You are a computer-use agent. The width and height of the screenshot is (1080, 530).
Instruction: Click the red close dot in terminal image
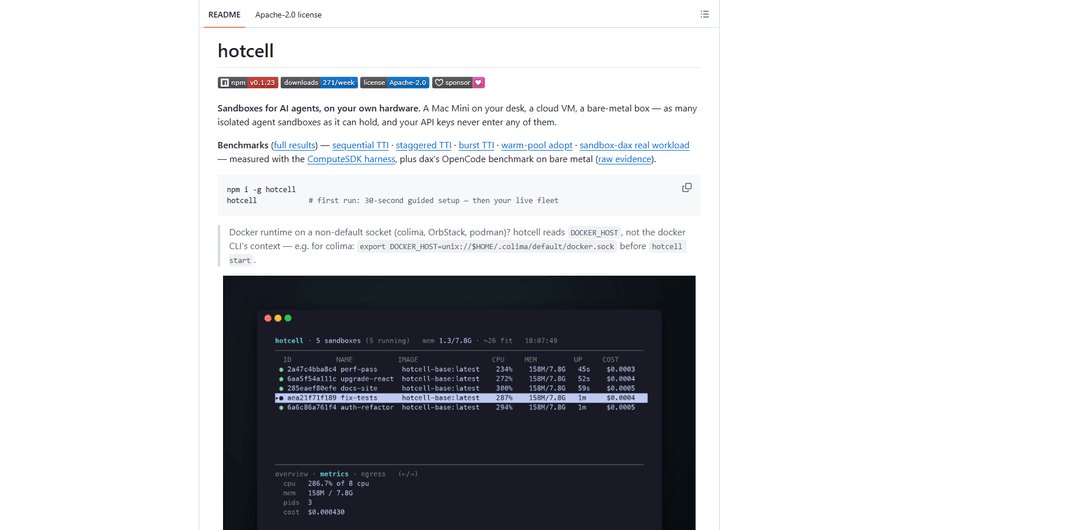pyautogui.click(x=268, y=318)
